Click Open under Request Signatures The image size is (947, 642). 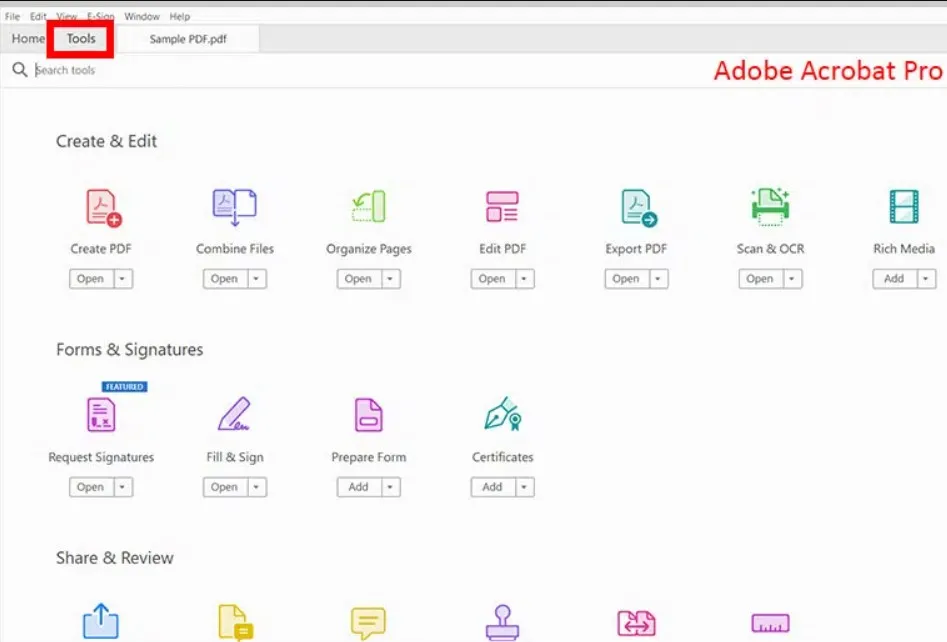[91, 487]
